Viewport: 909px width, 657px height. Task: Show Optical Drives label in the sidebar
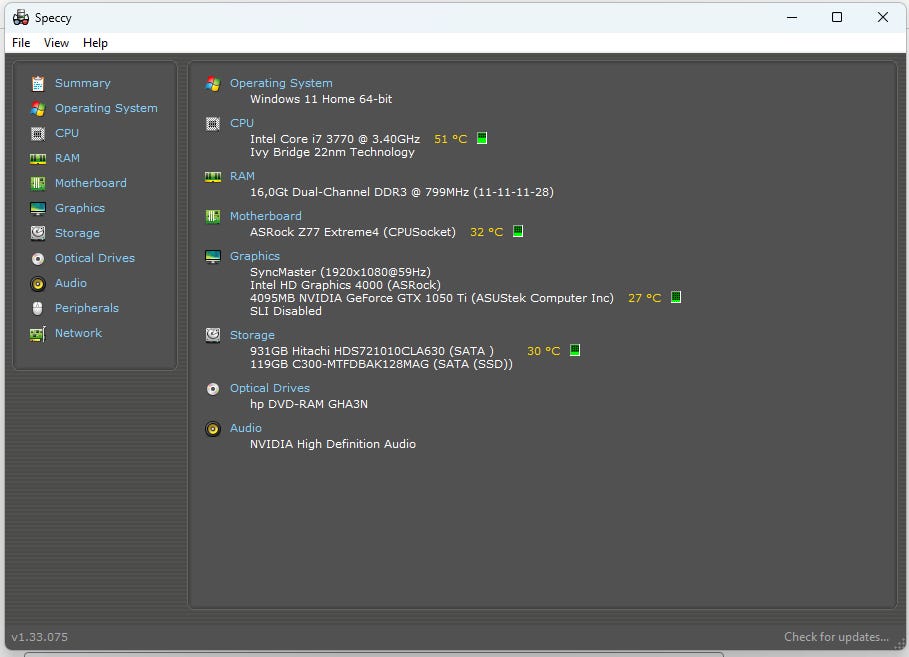pos(95,258)
